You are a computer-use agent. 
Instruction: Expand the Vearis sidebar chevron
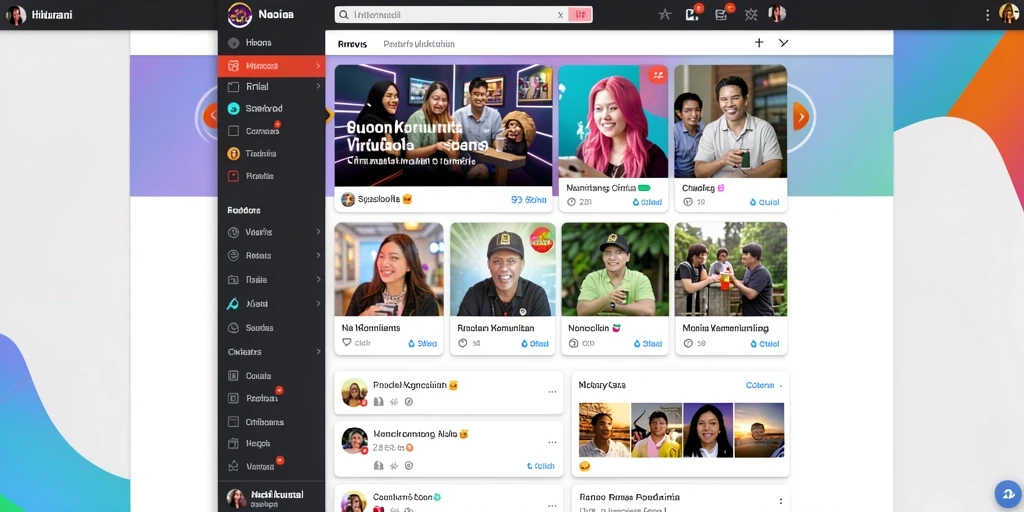tap(318, 232)
